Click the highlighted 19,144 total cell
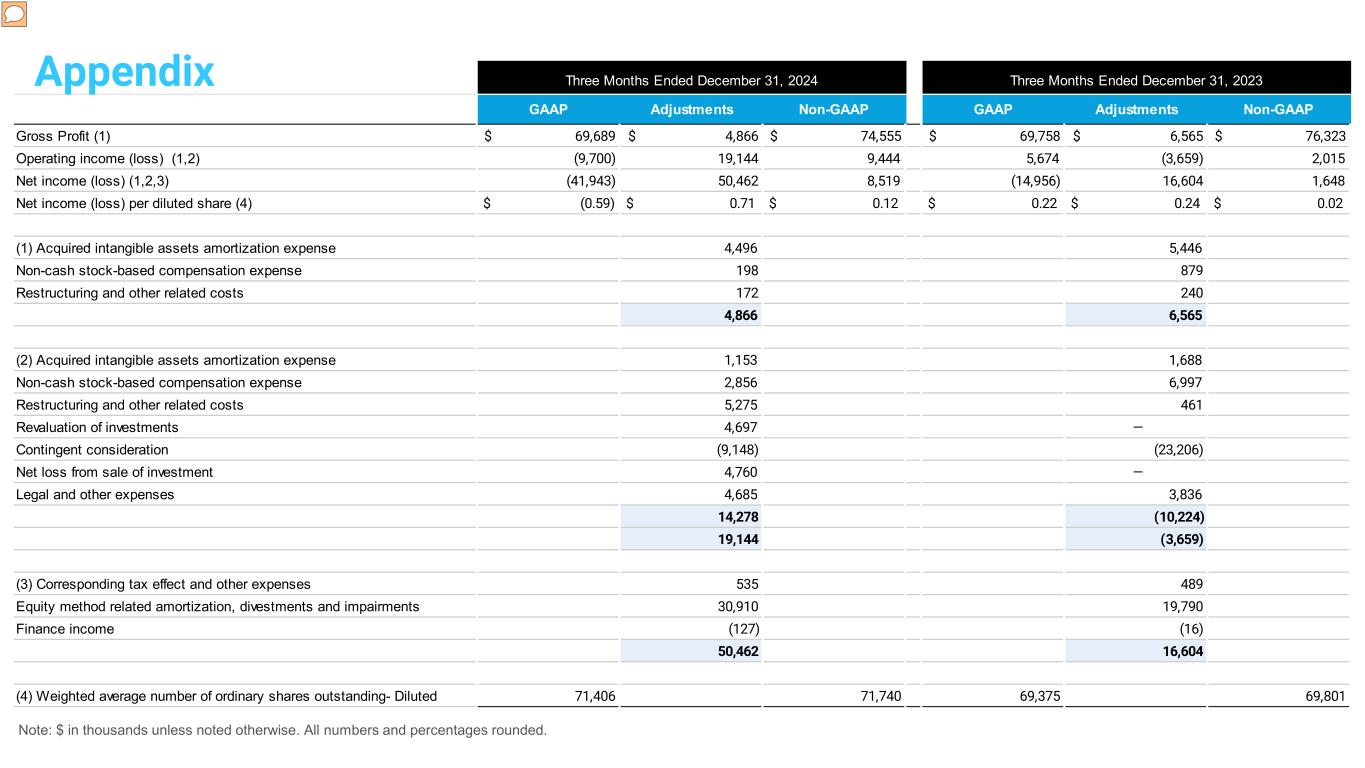The width and height of the screenshot is (1365, 768). (740, 539)
